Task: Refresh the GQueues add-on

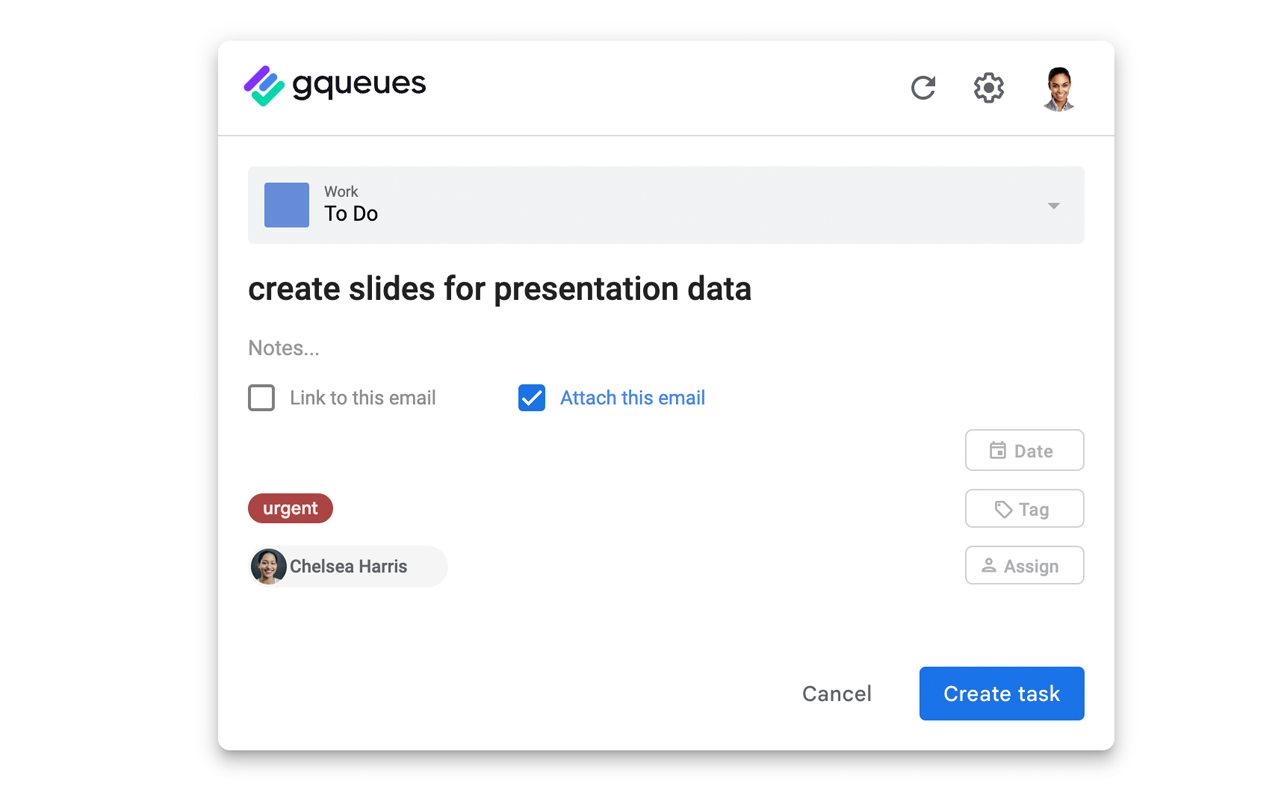Action: click(x=922, y=88)
